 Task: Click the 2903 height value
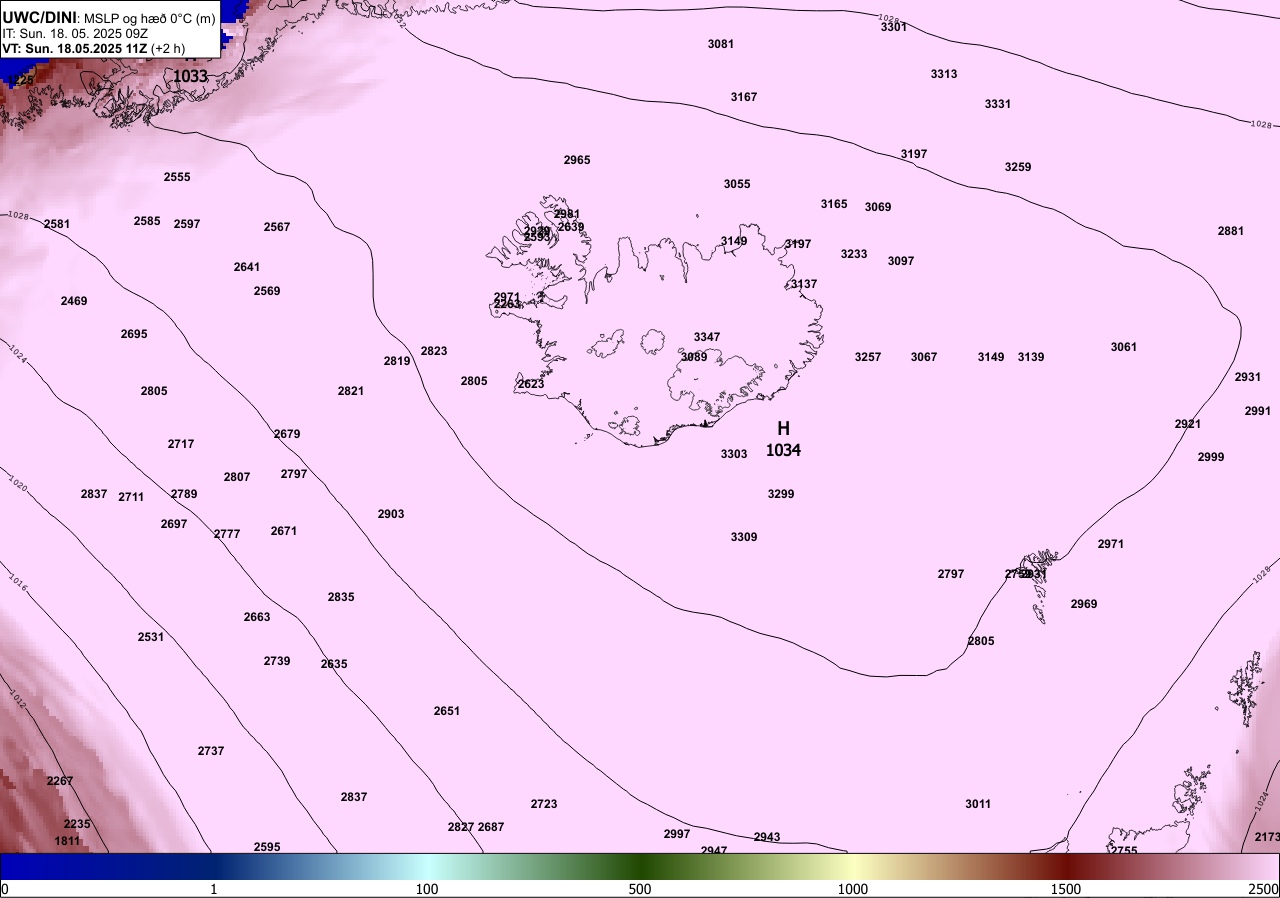coord(391,514)
